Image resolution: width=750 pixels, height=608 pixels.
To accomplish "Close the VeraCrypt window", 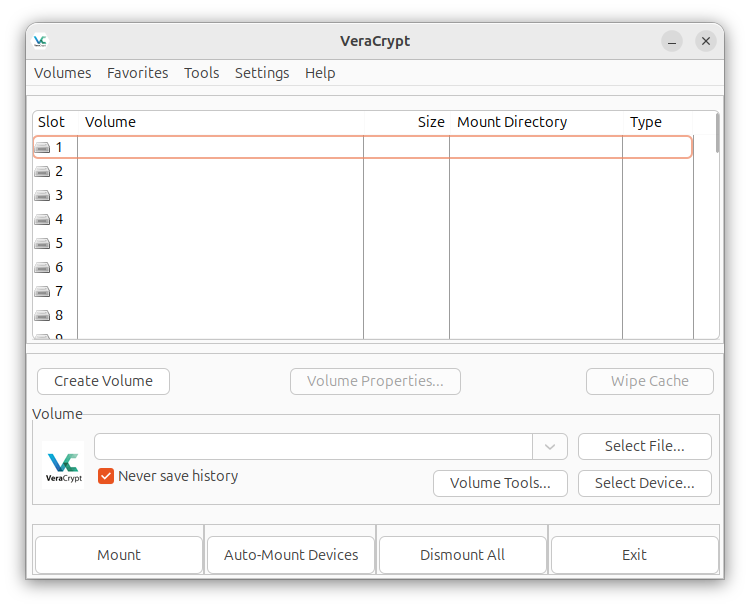I will click(x=706, y=42).
